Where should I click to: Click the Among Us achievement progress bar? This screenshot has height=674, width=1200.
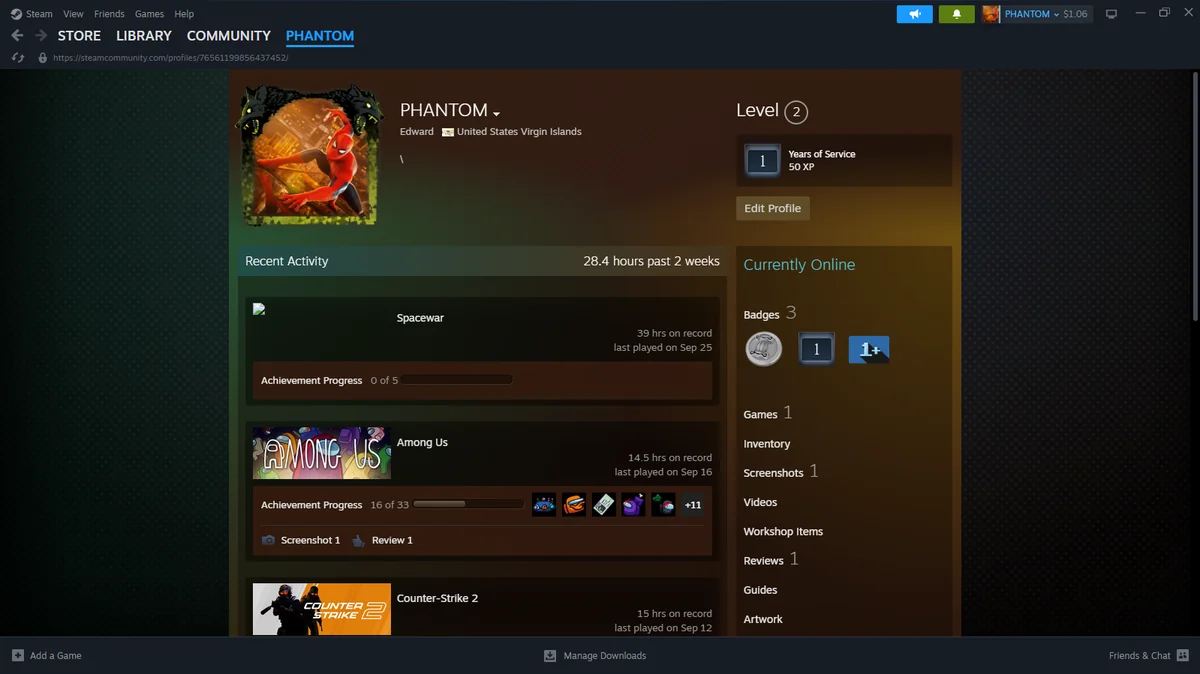469,505
